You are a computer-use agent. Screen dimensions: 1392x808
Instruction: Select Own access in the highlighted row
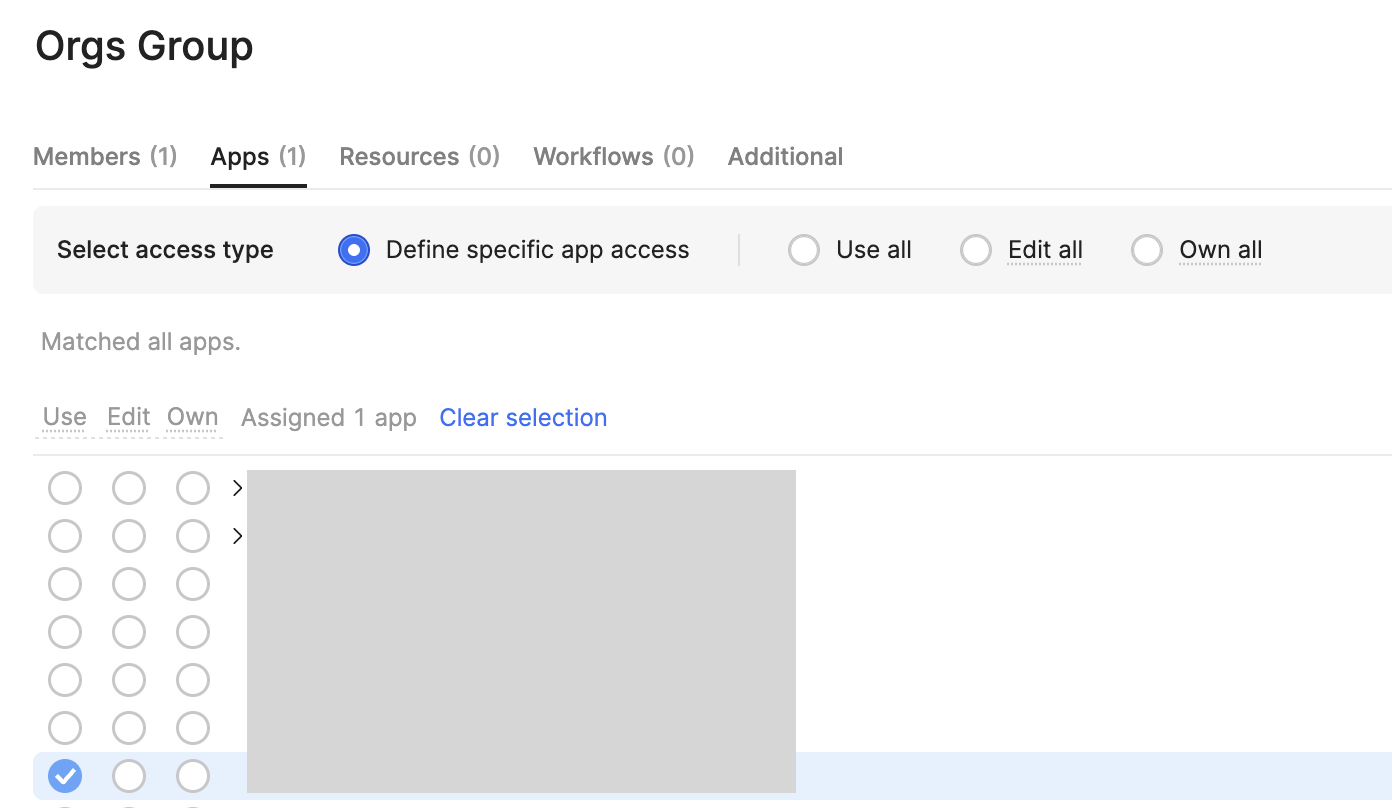pos(193,776)
